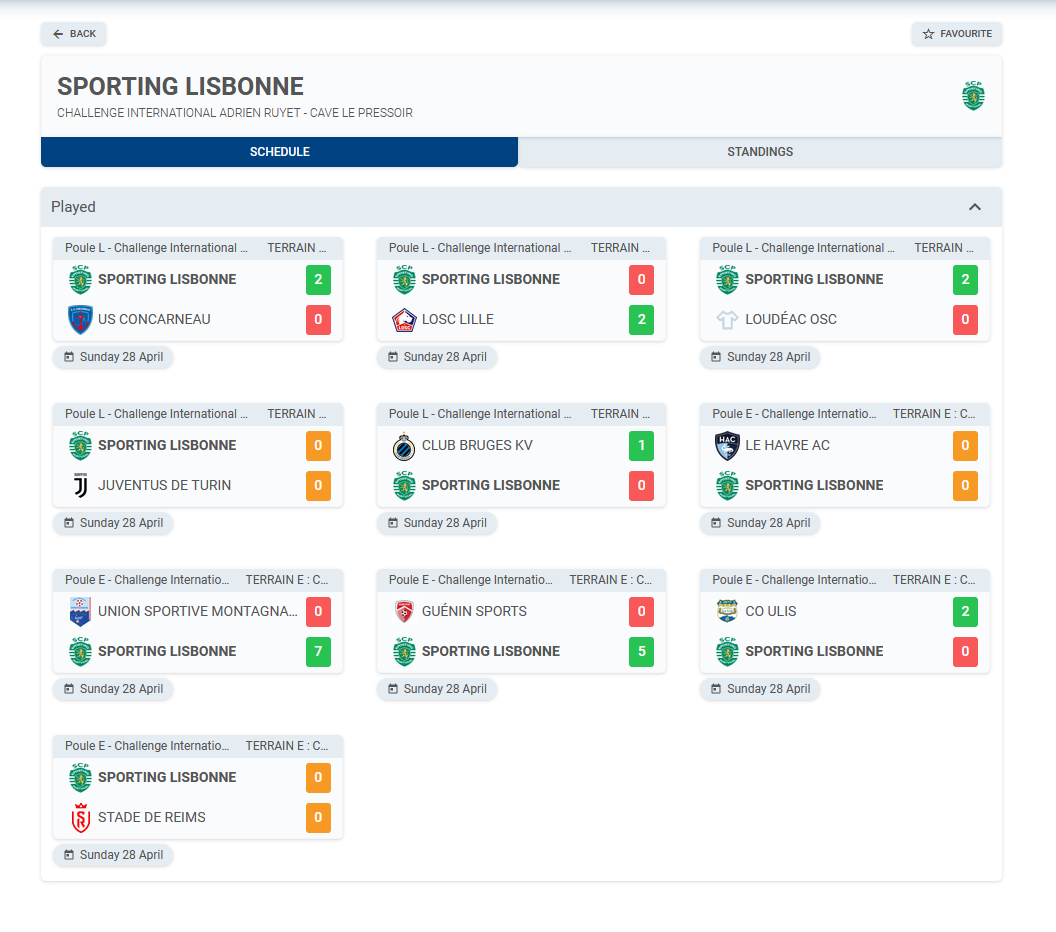Toggle the Favourite star button

[956, 34]
